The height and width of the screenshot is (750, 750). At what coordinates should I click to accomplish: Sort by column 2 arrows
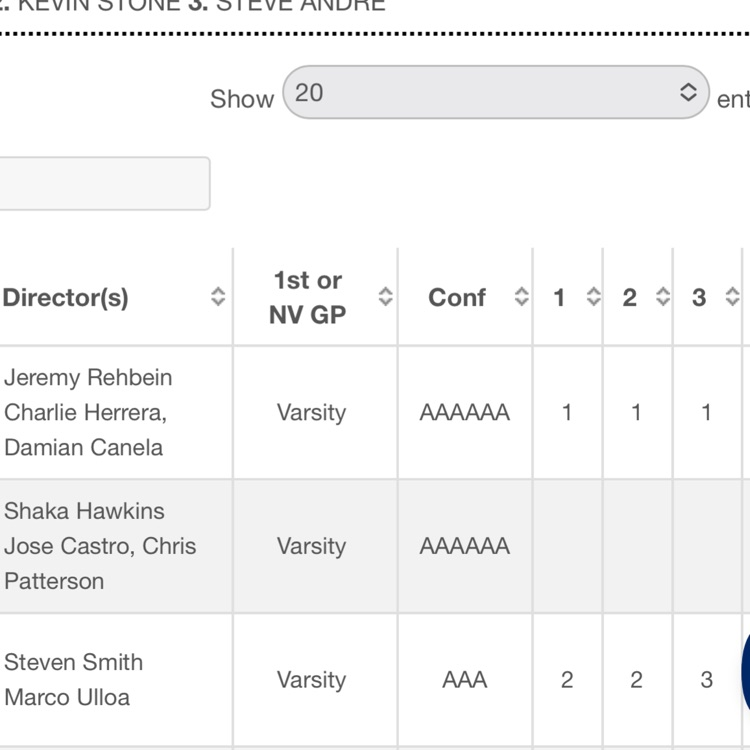click(662, 297)
